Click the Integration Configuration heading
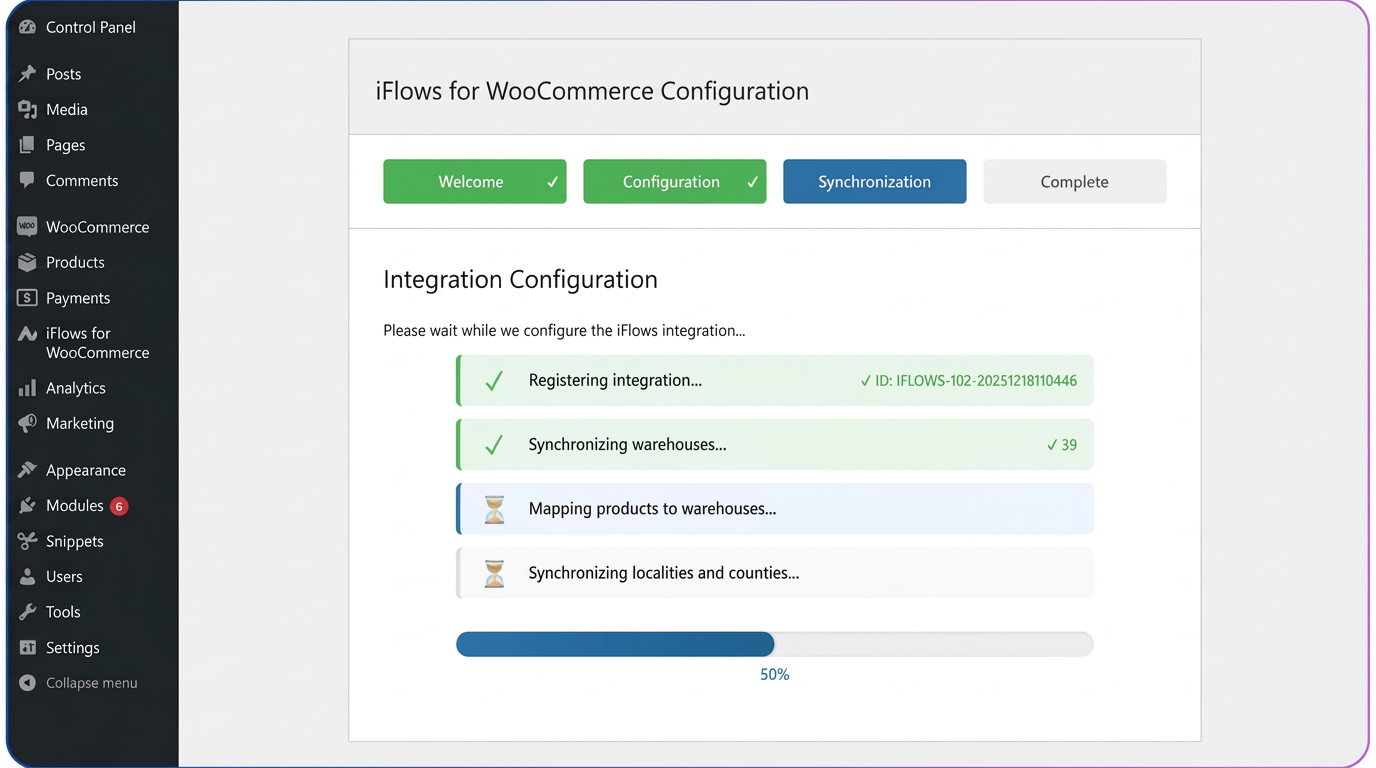Image resolution: width=1376 pixels, height=768 pixels. [520, 280]
